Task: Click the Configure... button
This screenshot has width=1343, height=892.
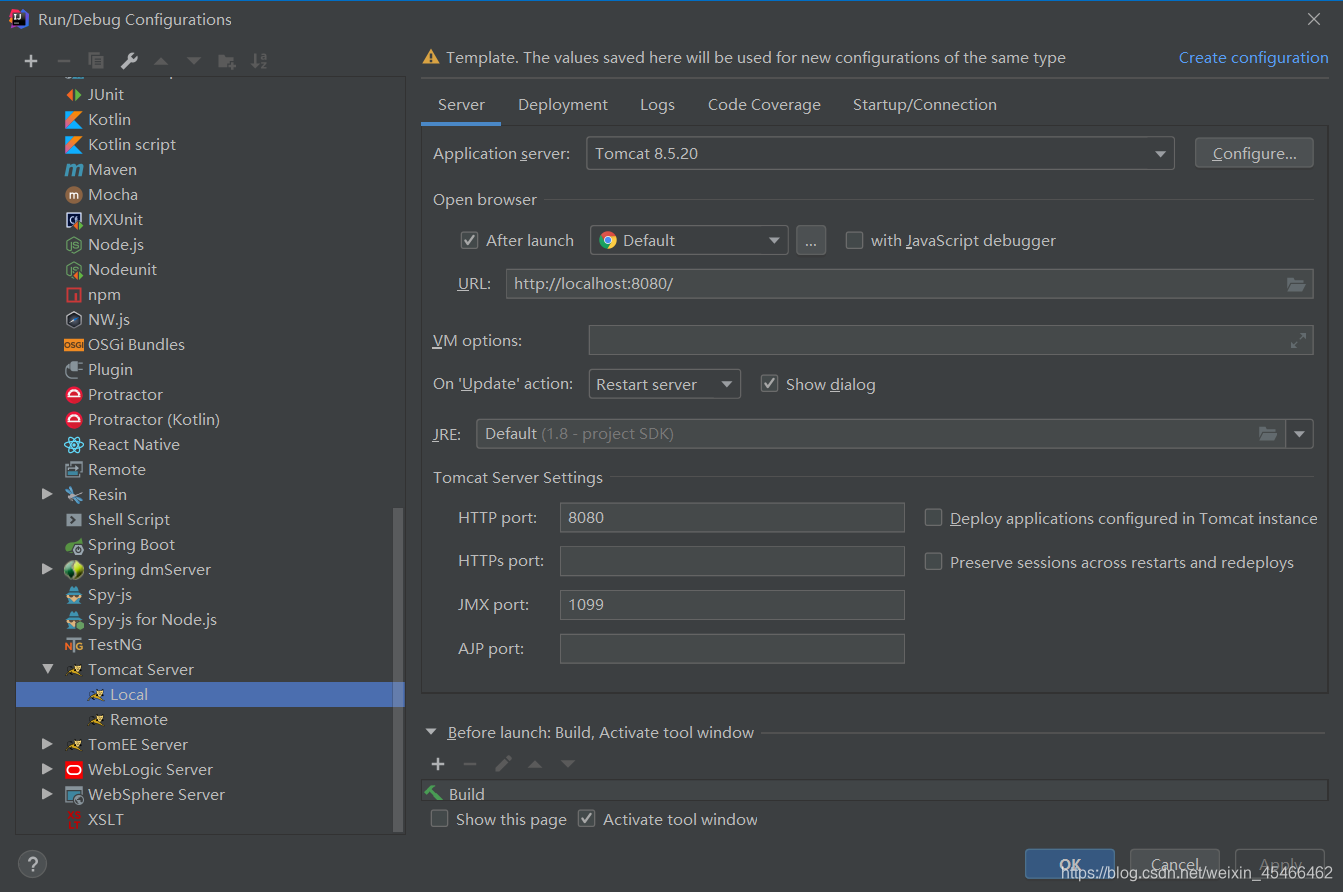Action: [x=1254, y=153]
